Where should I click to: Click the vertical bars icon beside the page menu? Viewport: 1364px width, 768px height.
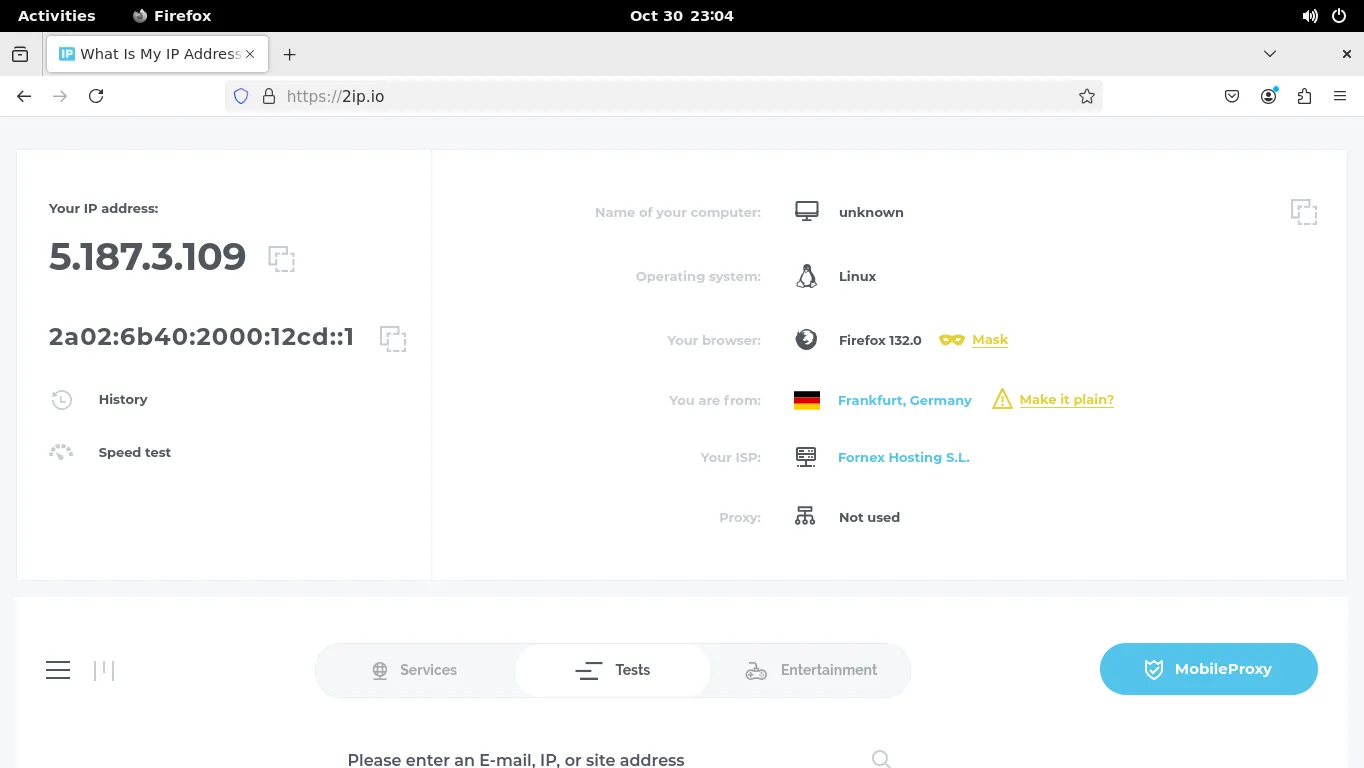pyautogui.click(x=104, y=670)
